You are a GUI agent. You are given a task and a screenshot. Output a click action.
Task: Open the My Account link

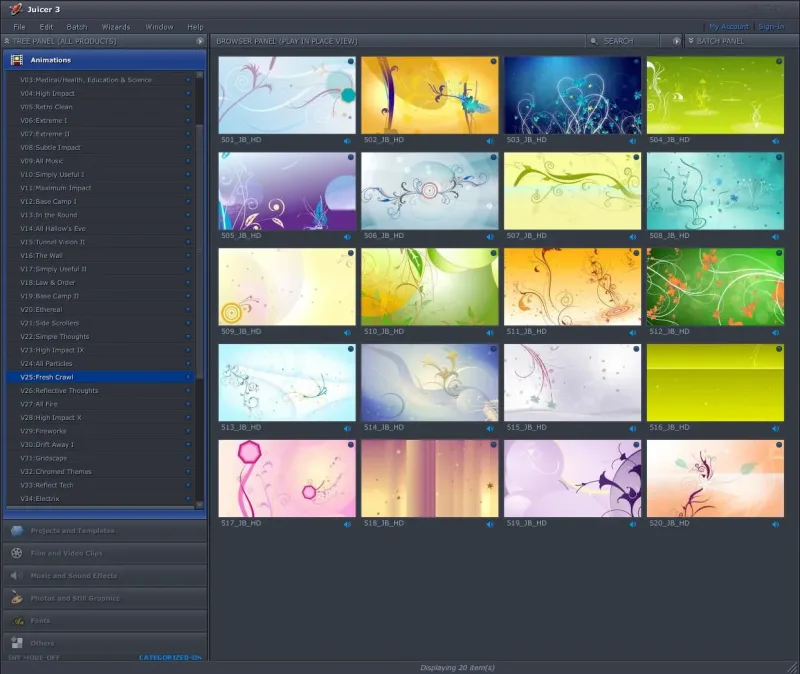[x=729, y=27]
